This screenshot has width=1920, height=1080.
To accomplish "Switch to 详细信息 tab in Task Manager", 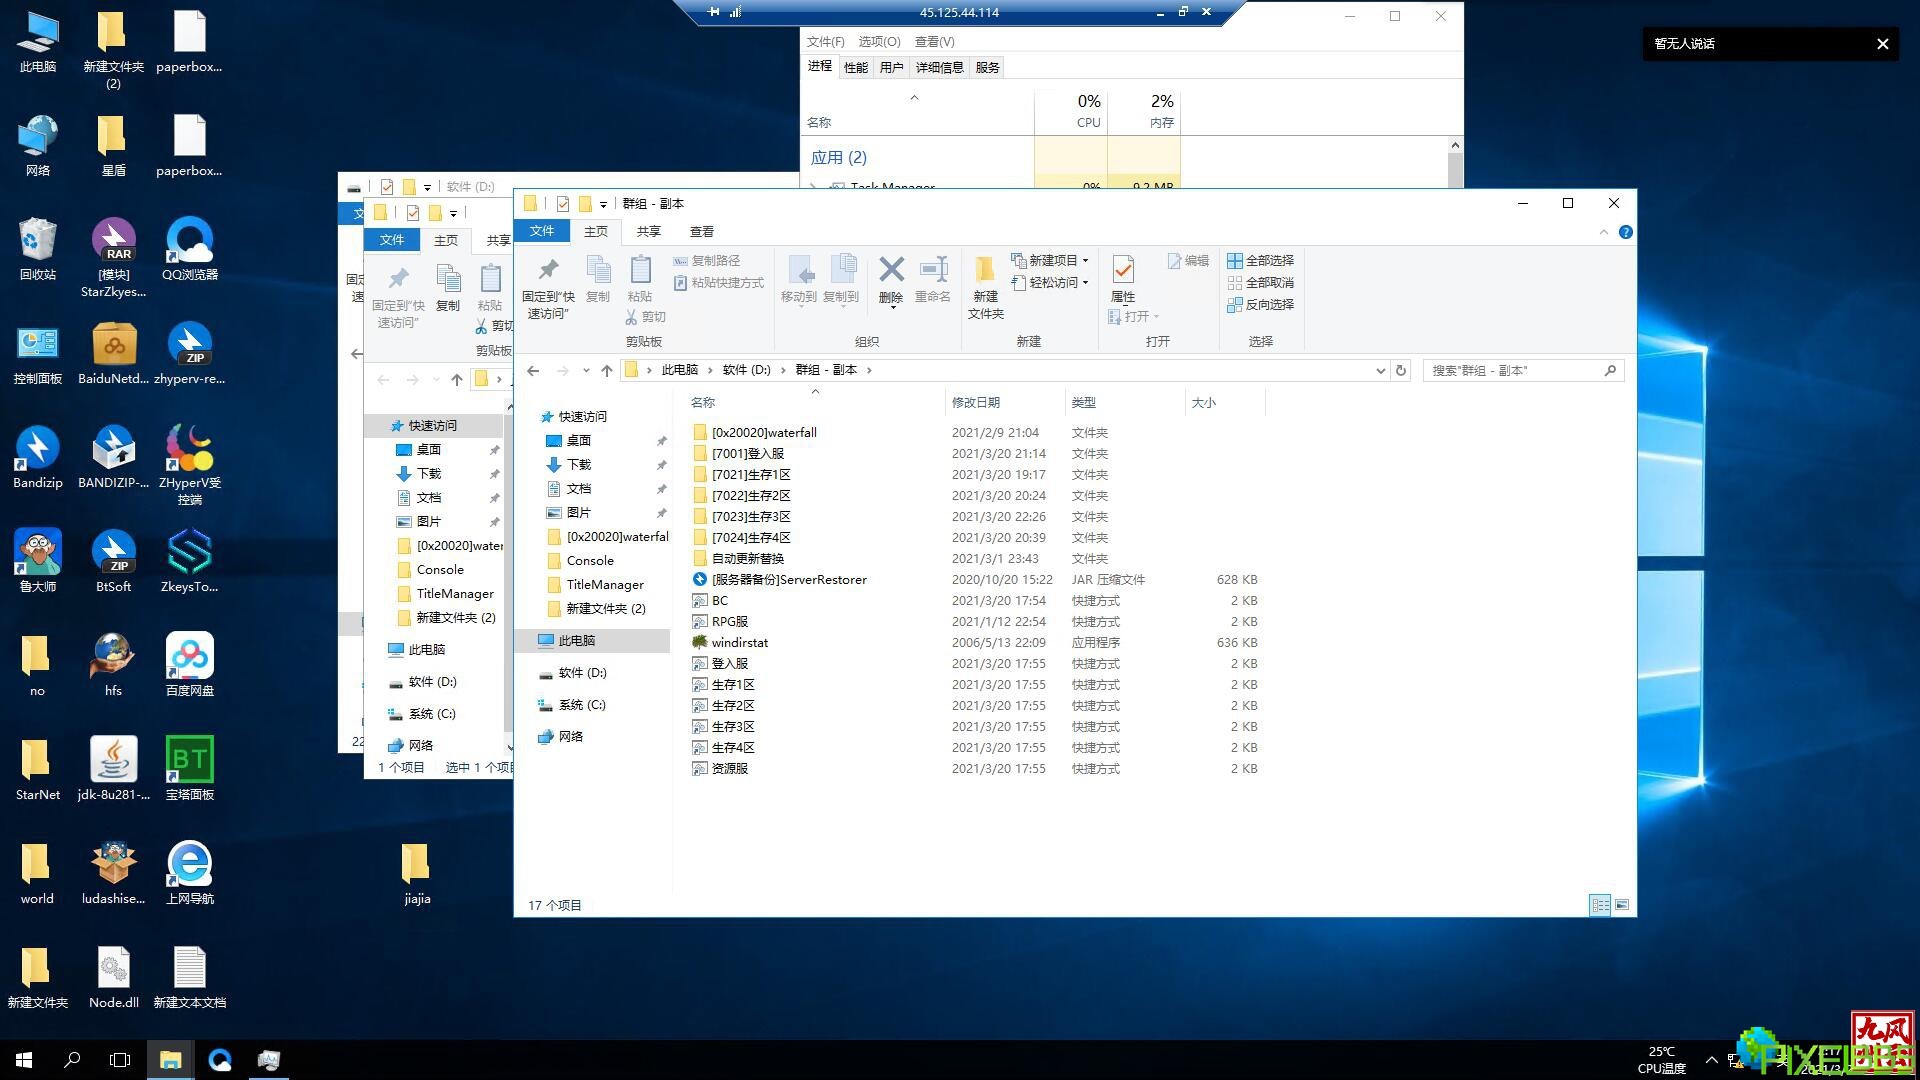I will pyautogui.click(x=939, y=68).
